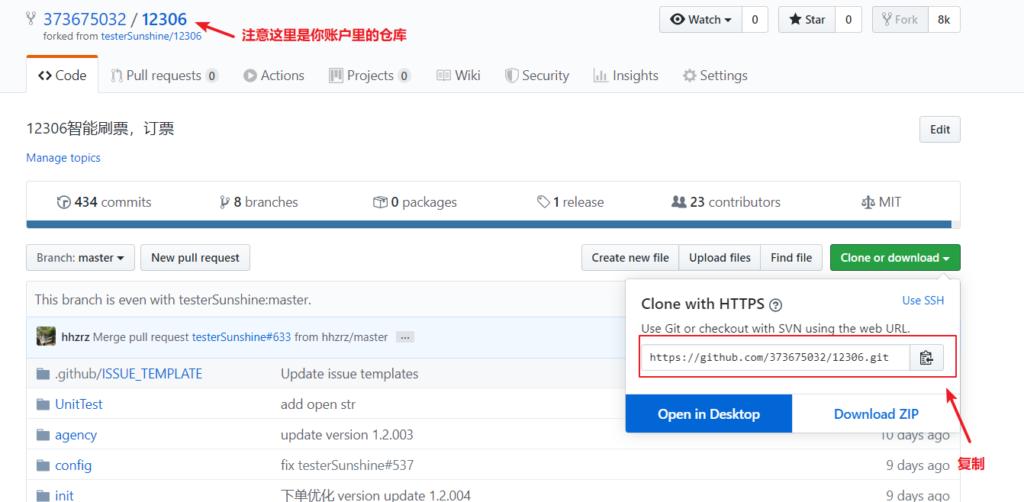
Task: View watchers count next to Watch
Action: [755, 20]
